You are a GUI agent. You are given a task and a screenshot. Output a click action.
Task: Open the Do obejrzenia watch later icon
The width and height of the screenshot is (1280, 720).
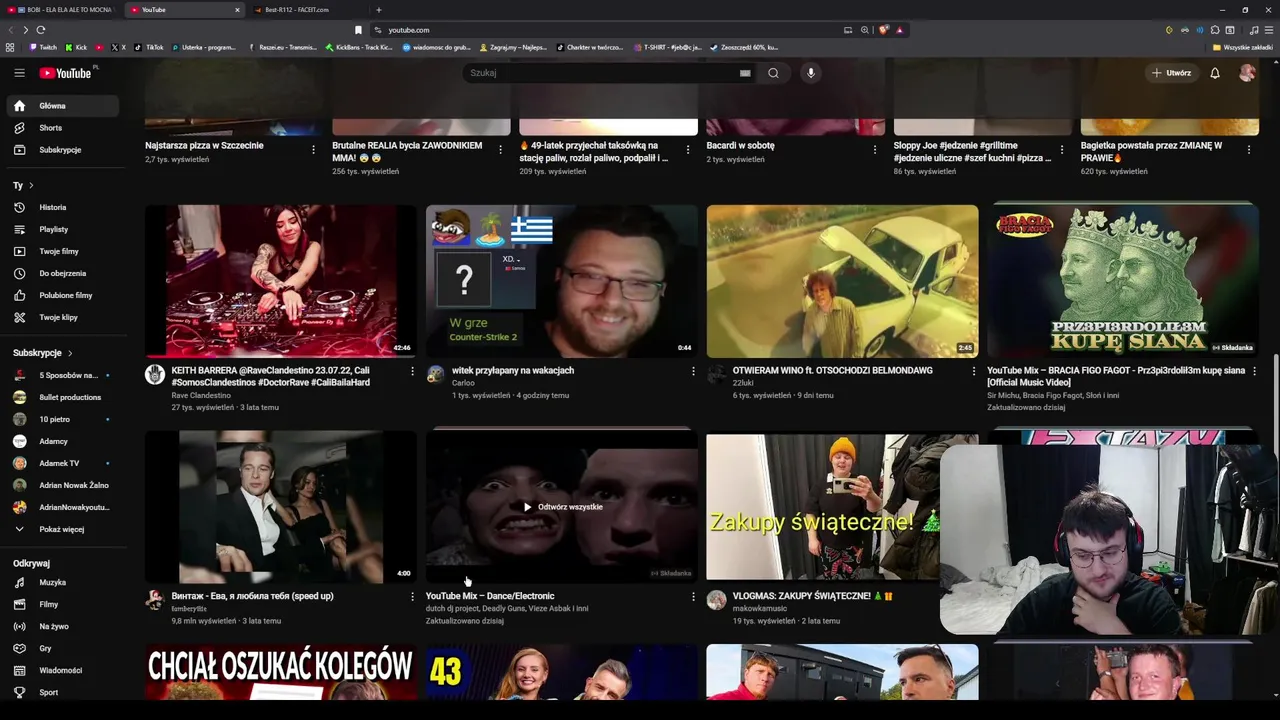[x=19, y=274]
